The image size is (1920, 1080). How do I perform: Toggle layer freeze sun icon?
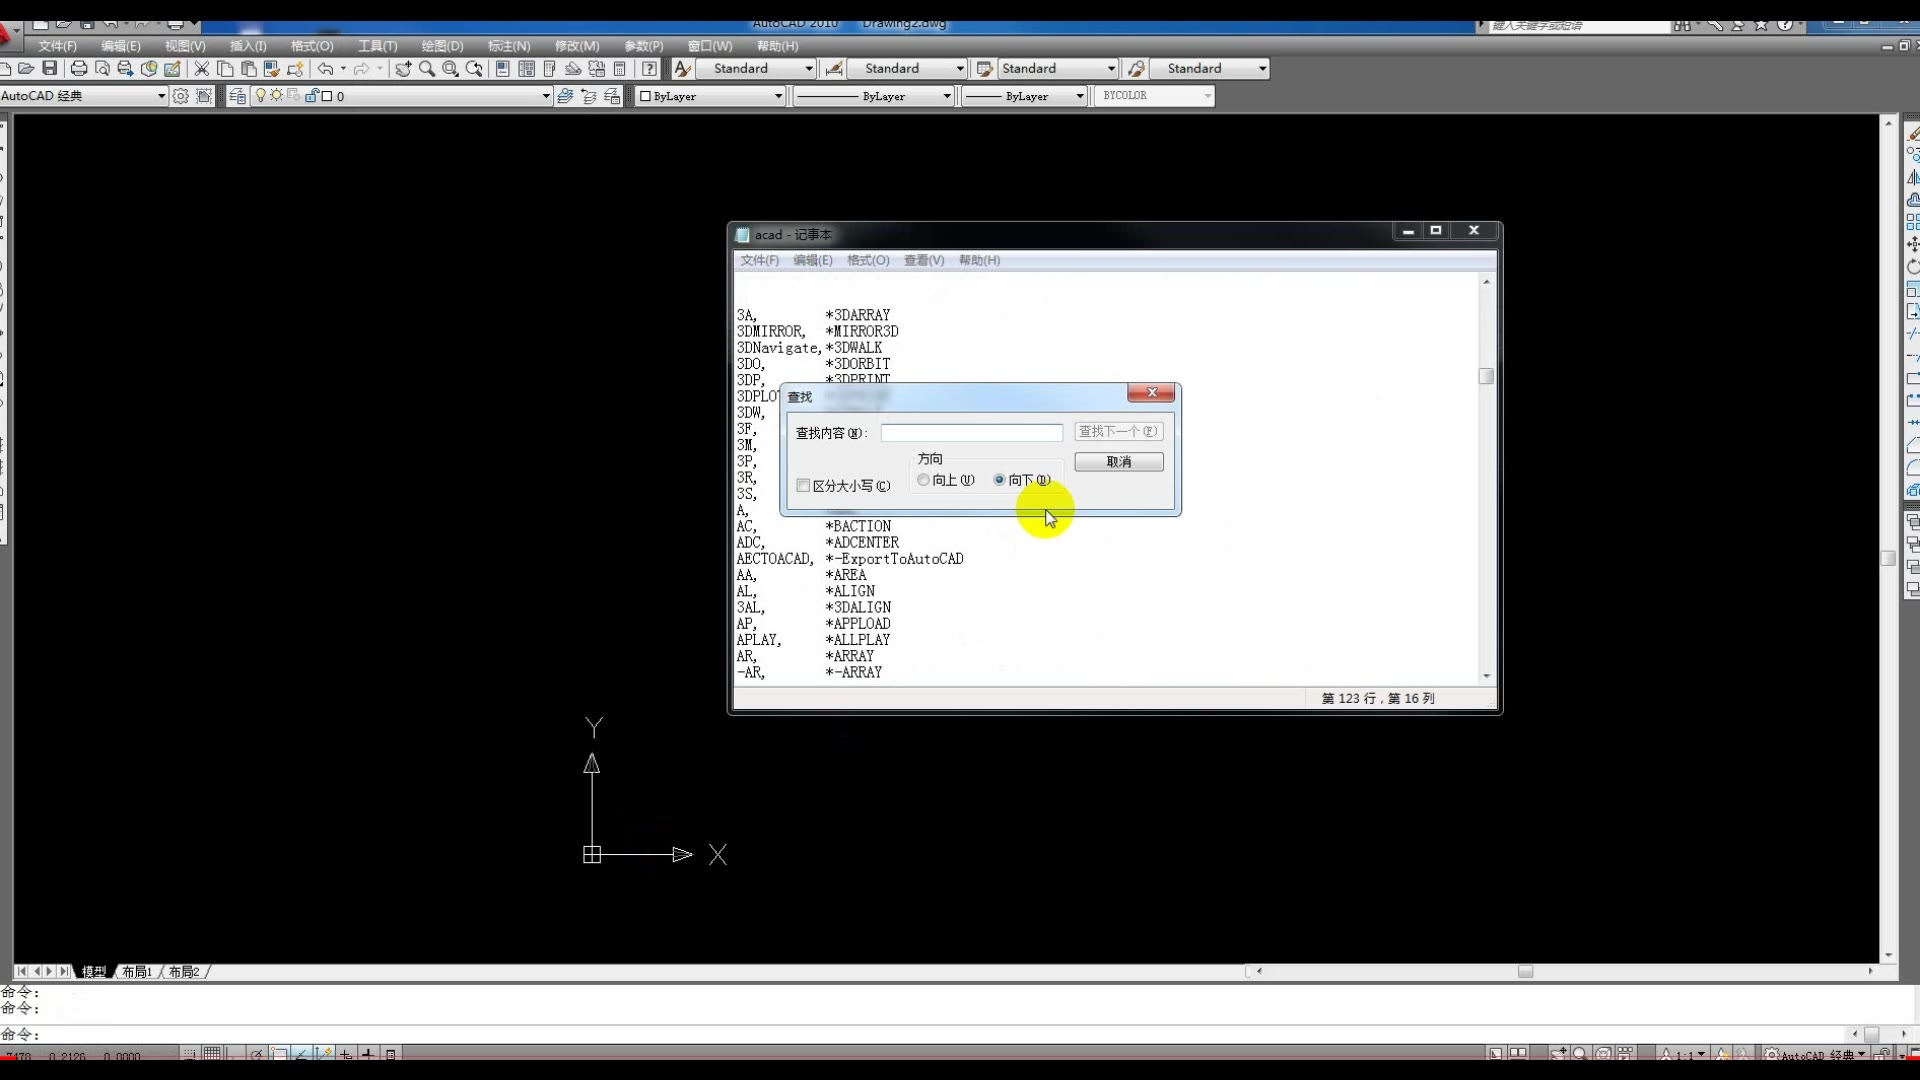[x=277, y=96]
